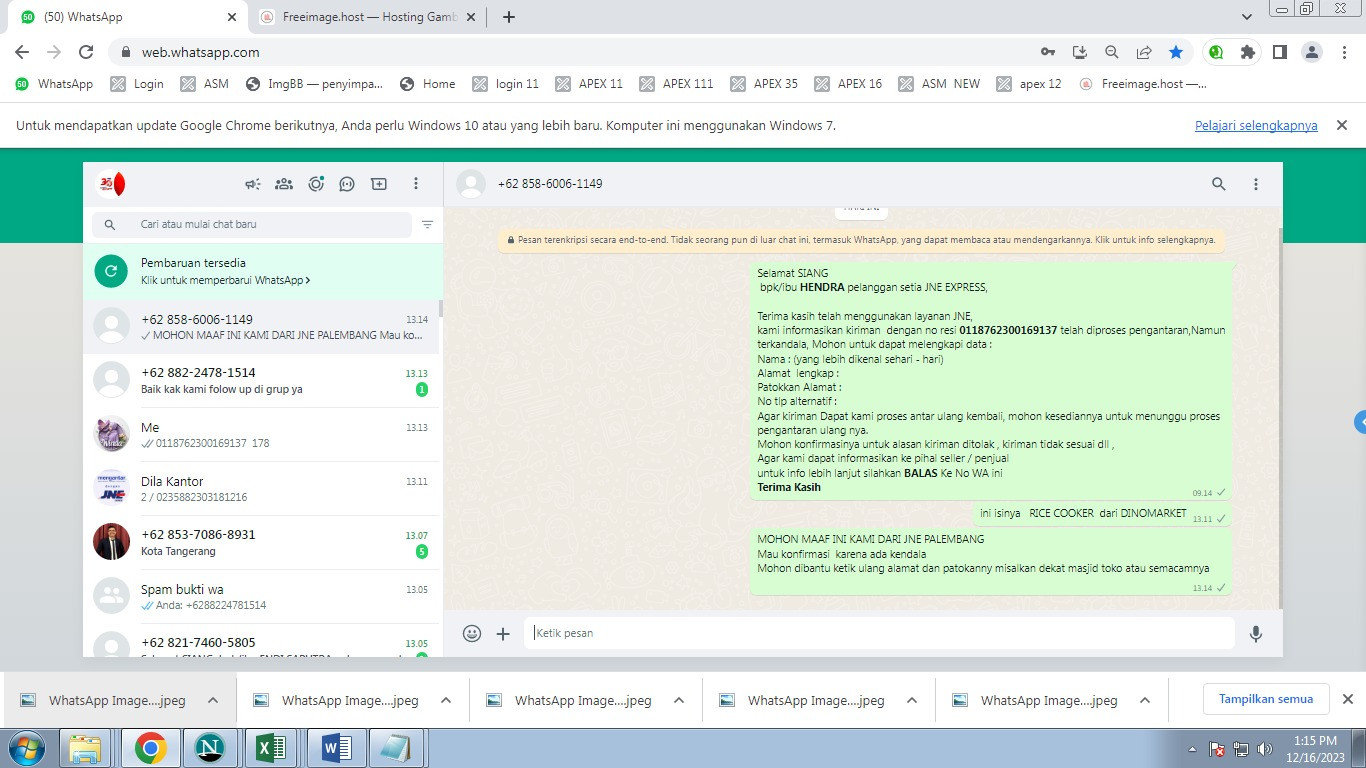Screen dimensions: 1366x768
Task: Go back in browser history
Action: [22, 52]
